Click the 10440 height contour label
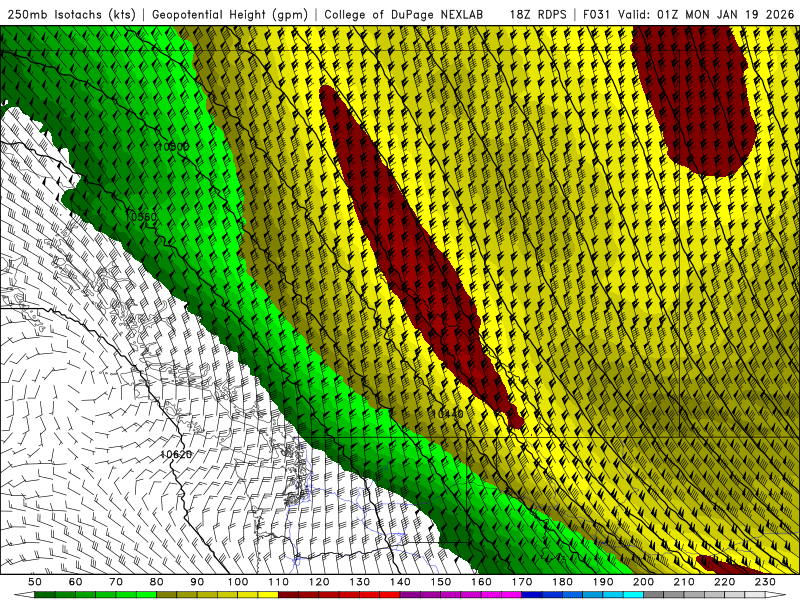Screen dimensions: 800x600 [447, 413]
